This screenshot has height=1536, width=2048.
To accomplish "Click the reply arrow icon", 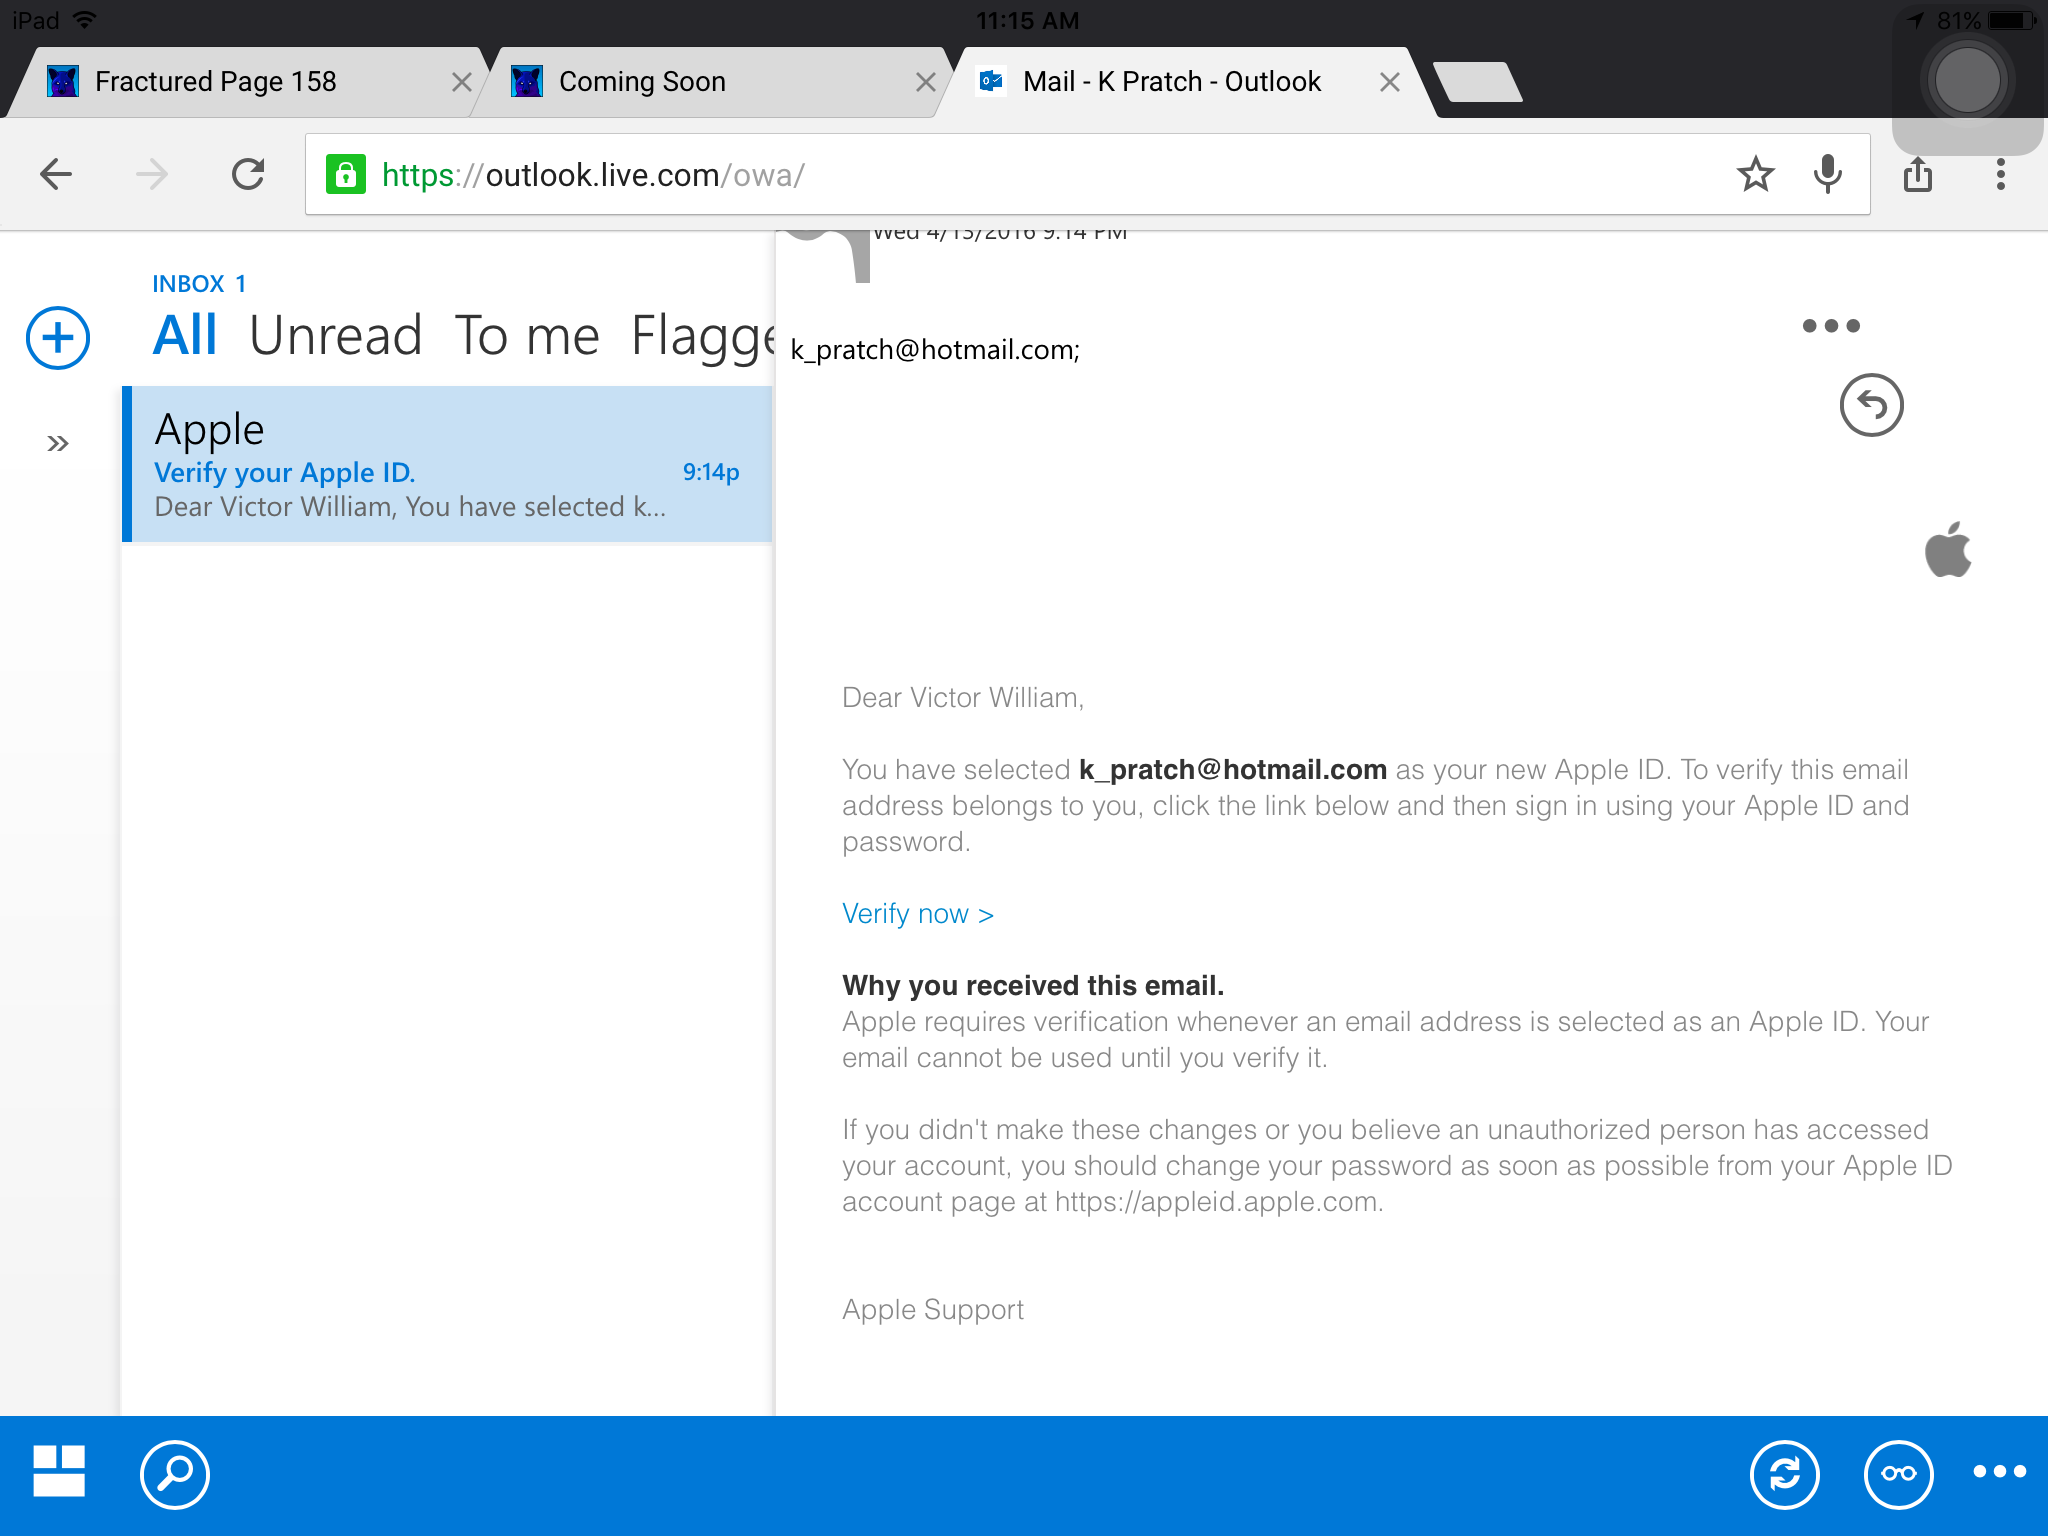I will click(x=1871, y=405).
